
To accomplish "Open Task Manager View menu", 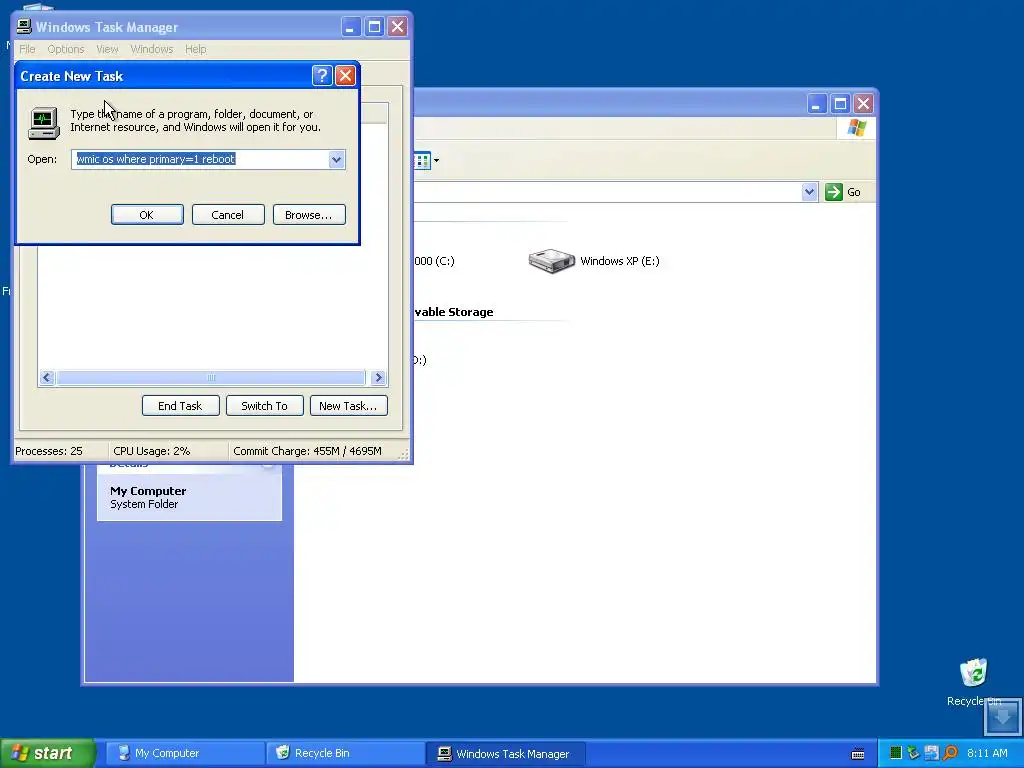I will [x=107, y=49].
